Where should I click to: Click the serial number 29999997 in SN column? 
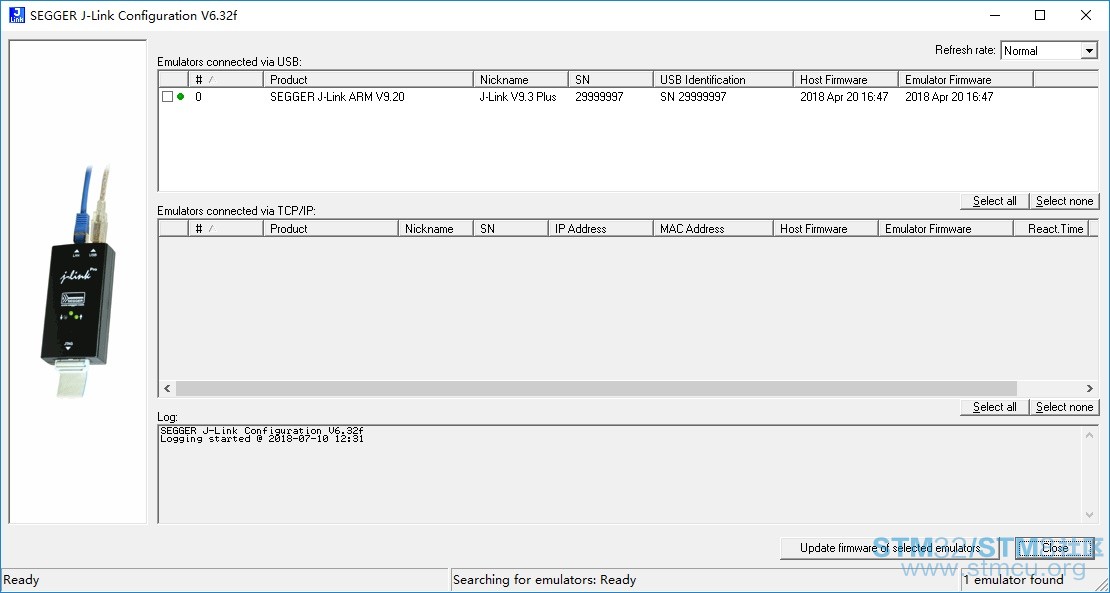pos(599,97)
